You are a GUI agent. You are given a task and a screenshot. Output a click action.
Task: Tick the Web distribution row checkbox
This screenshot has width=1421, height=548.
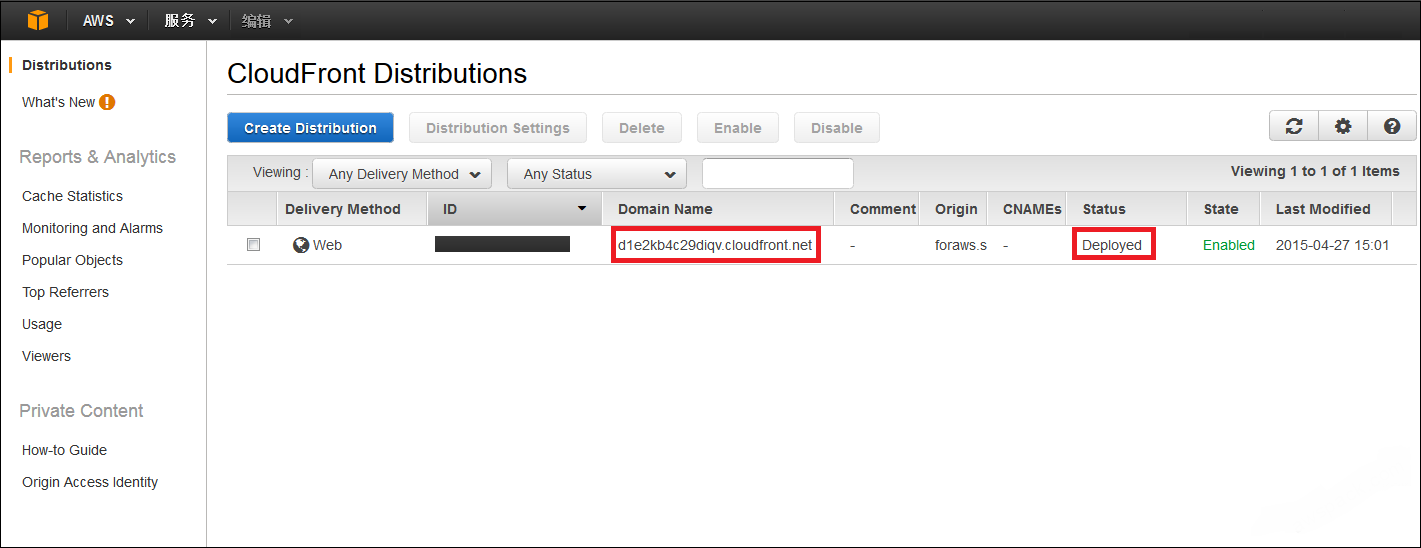253,244
